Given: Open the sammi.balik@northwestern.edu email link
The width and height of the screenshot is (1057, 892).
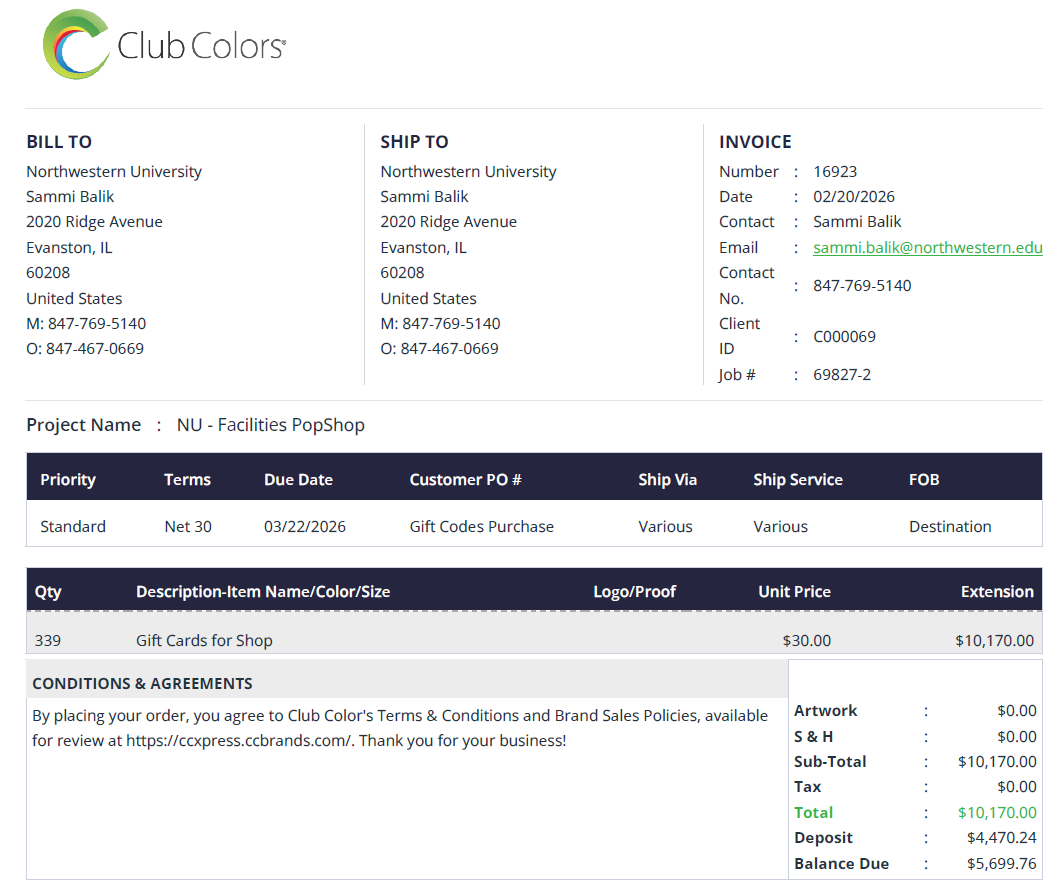Looking at the screenshot, I should [928, 247].
